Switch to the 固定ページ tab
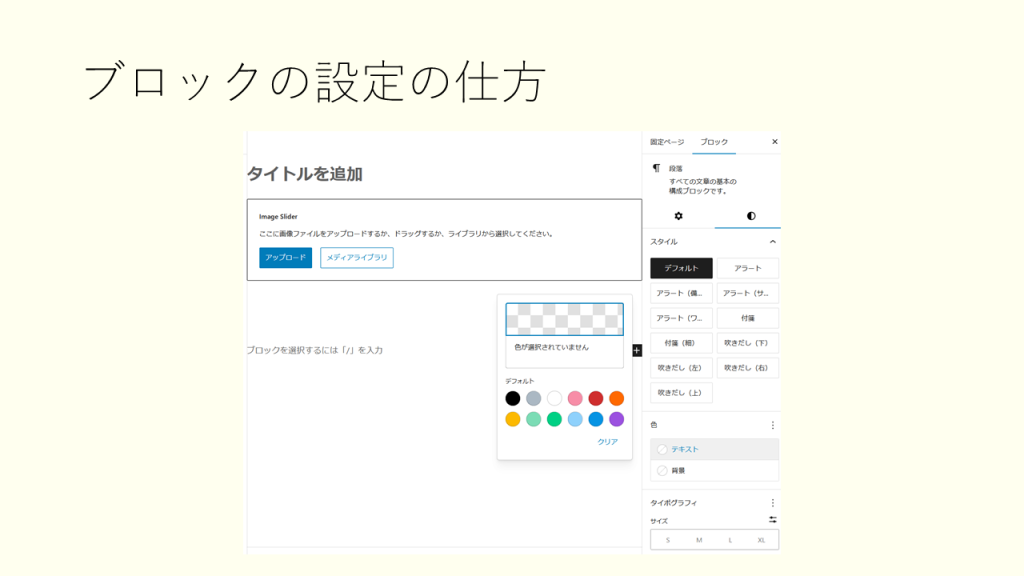 667,142
